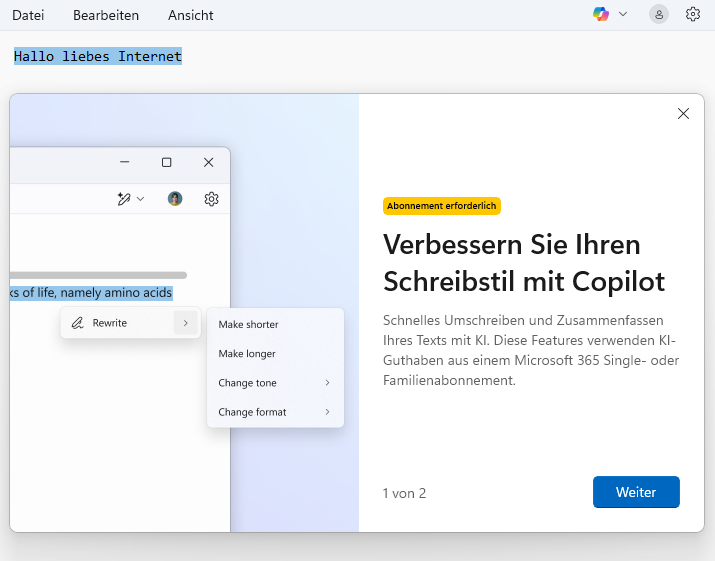This screenshot has height=561, width=715.
Task: Click the selected text Hallo liebes Internet
Action: pyautogui.click(x=98, y=56)
